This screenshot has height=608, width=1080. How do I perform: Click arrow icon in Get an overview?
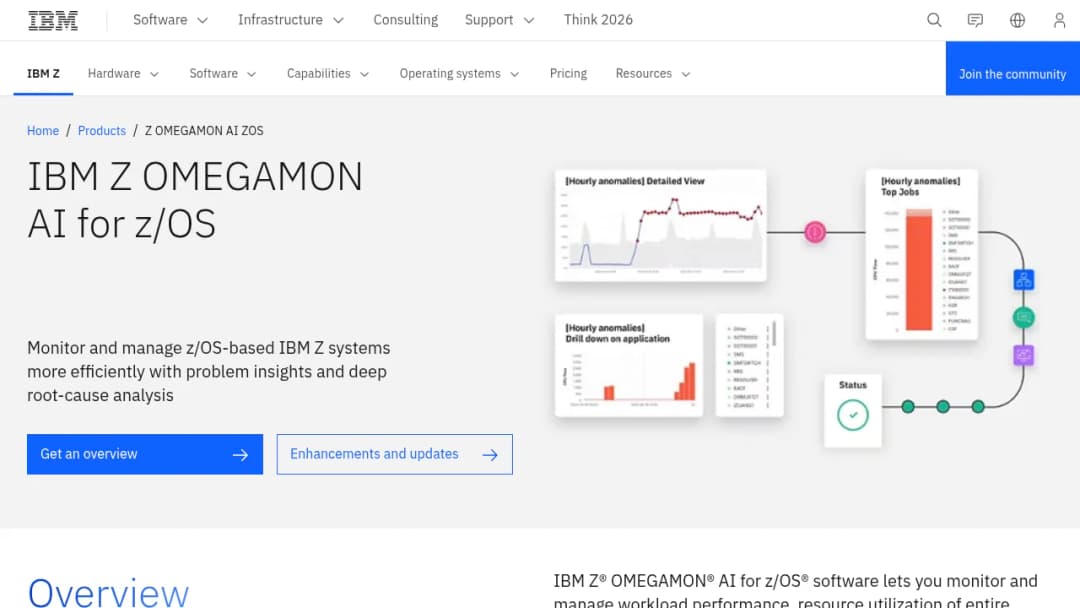click(x=240, y=454)
